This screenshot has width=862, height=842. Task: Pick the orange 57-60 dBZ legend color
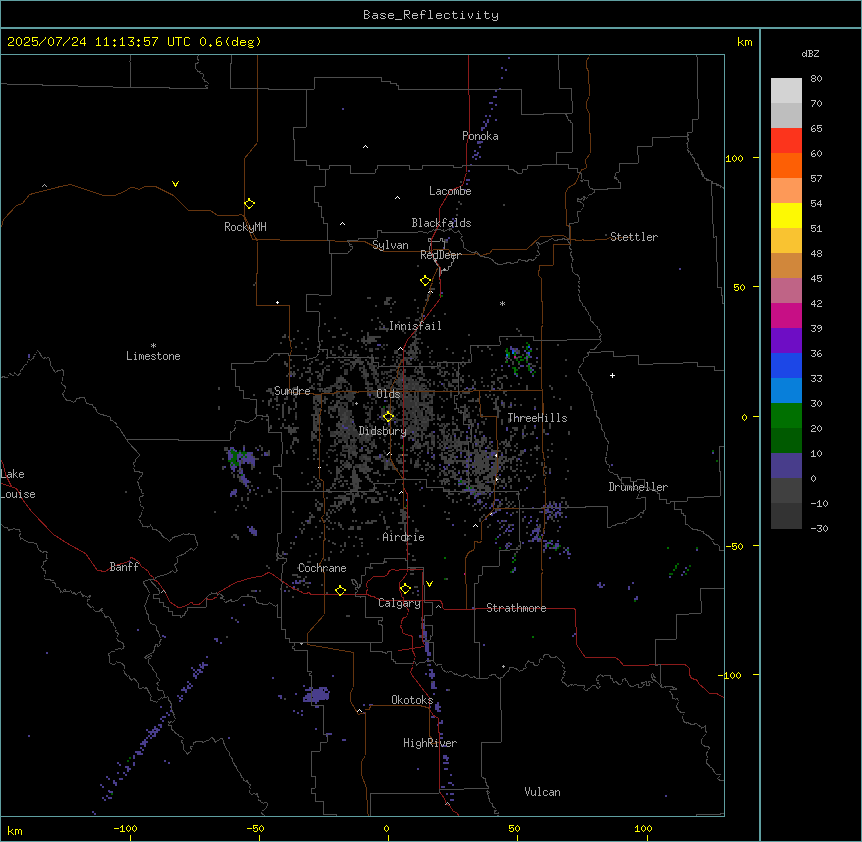pyautogui.click(x=786, y=165)
